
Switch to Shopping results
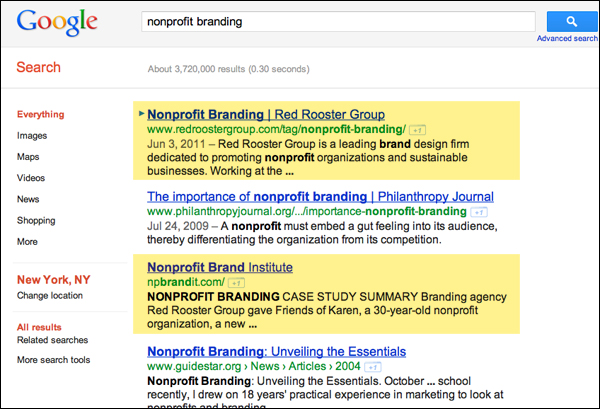[36, 221]
